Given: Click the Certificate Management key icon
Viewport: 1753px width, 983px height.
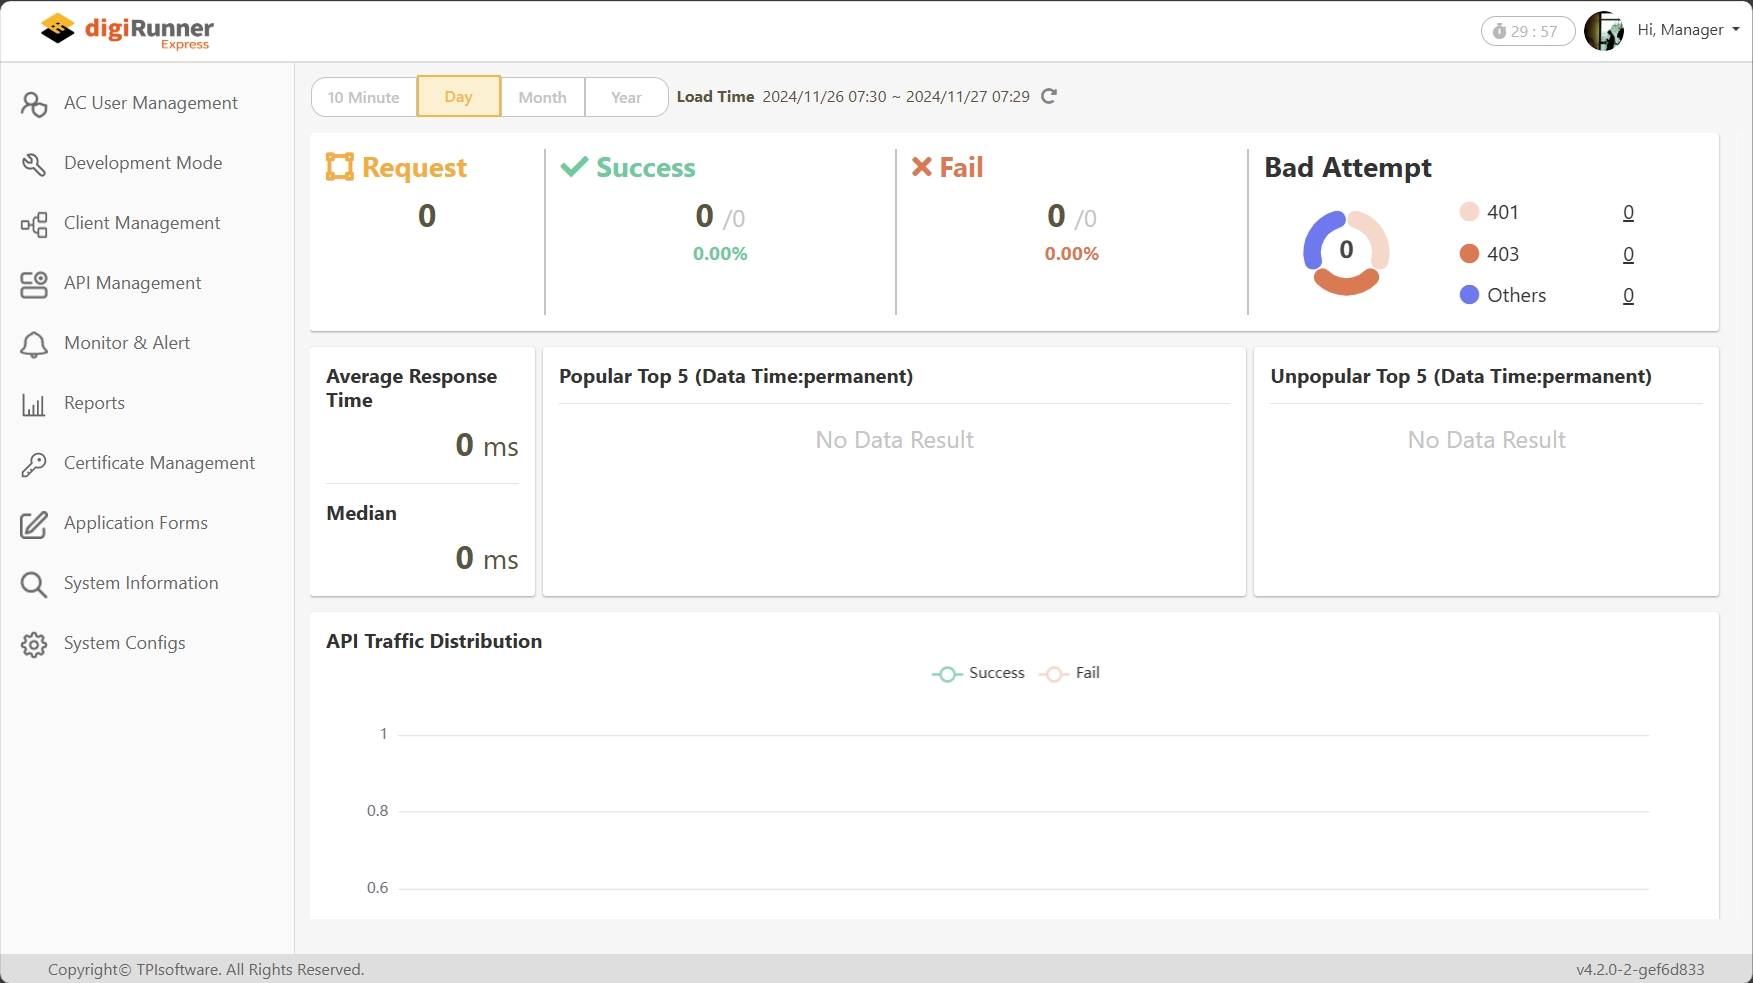Looking at the screenshot, I should coord(34,464).
